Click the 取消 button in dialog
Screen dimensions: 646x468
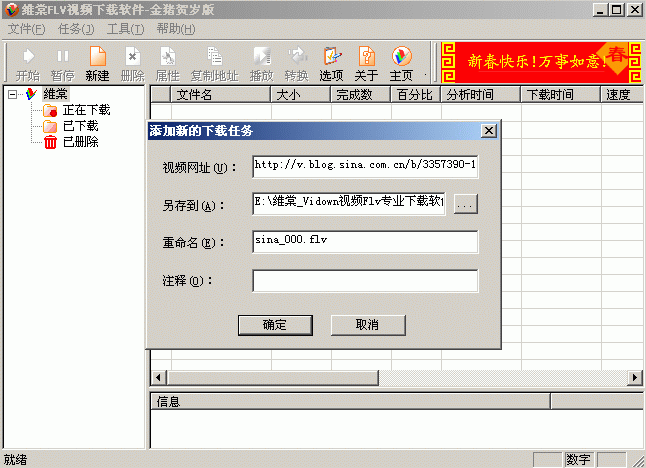[x=367, y=325]
